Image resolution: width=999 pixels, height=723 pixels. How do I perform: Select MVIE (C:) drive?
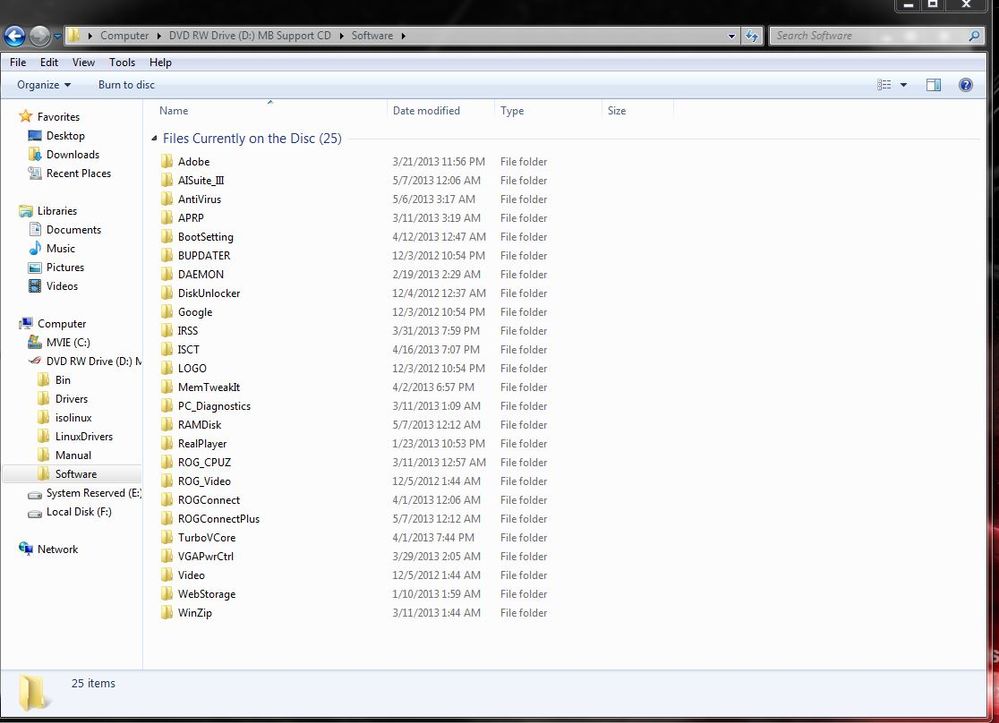point(59,343)
